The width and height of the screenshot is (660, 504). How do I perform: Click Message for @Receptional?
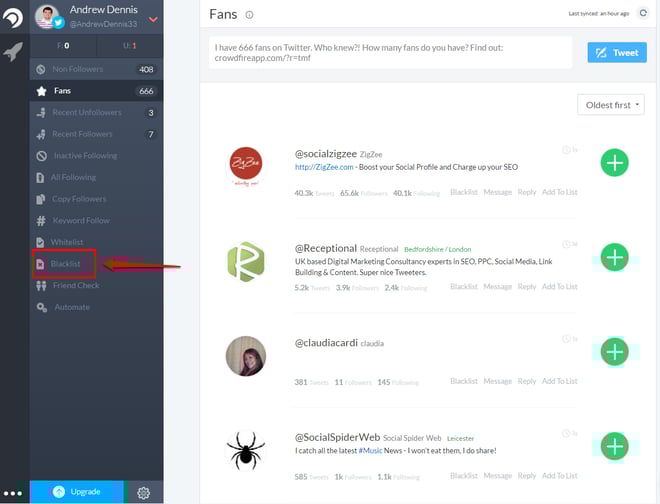498,287
